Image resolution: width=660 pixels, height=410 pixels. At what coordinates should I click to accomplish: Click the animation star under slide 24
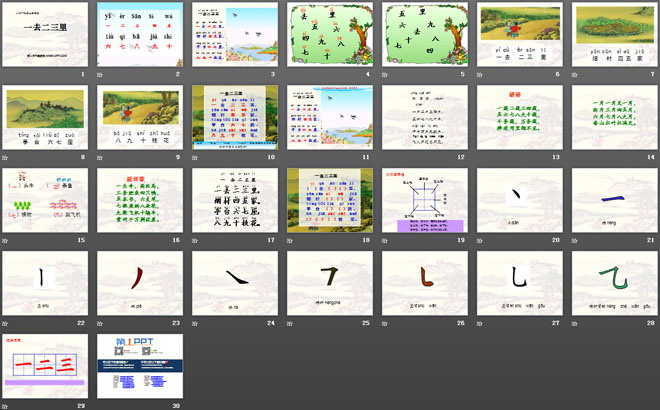click(195, 323)
